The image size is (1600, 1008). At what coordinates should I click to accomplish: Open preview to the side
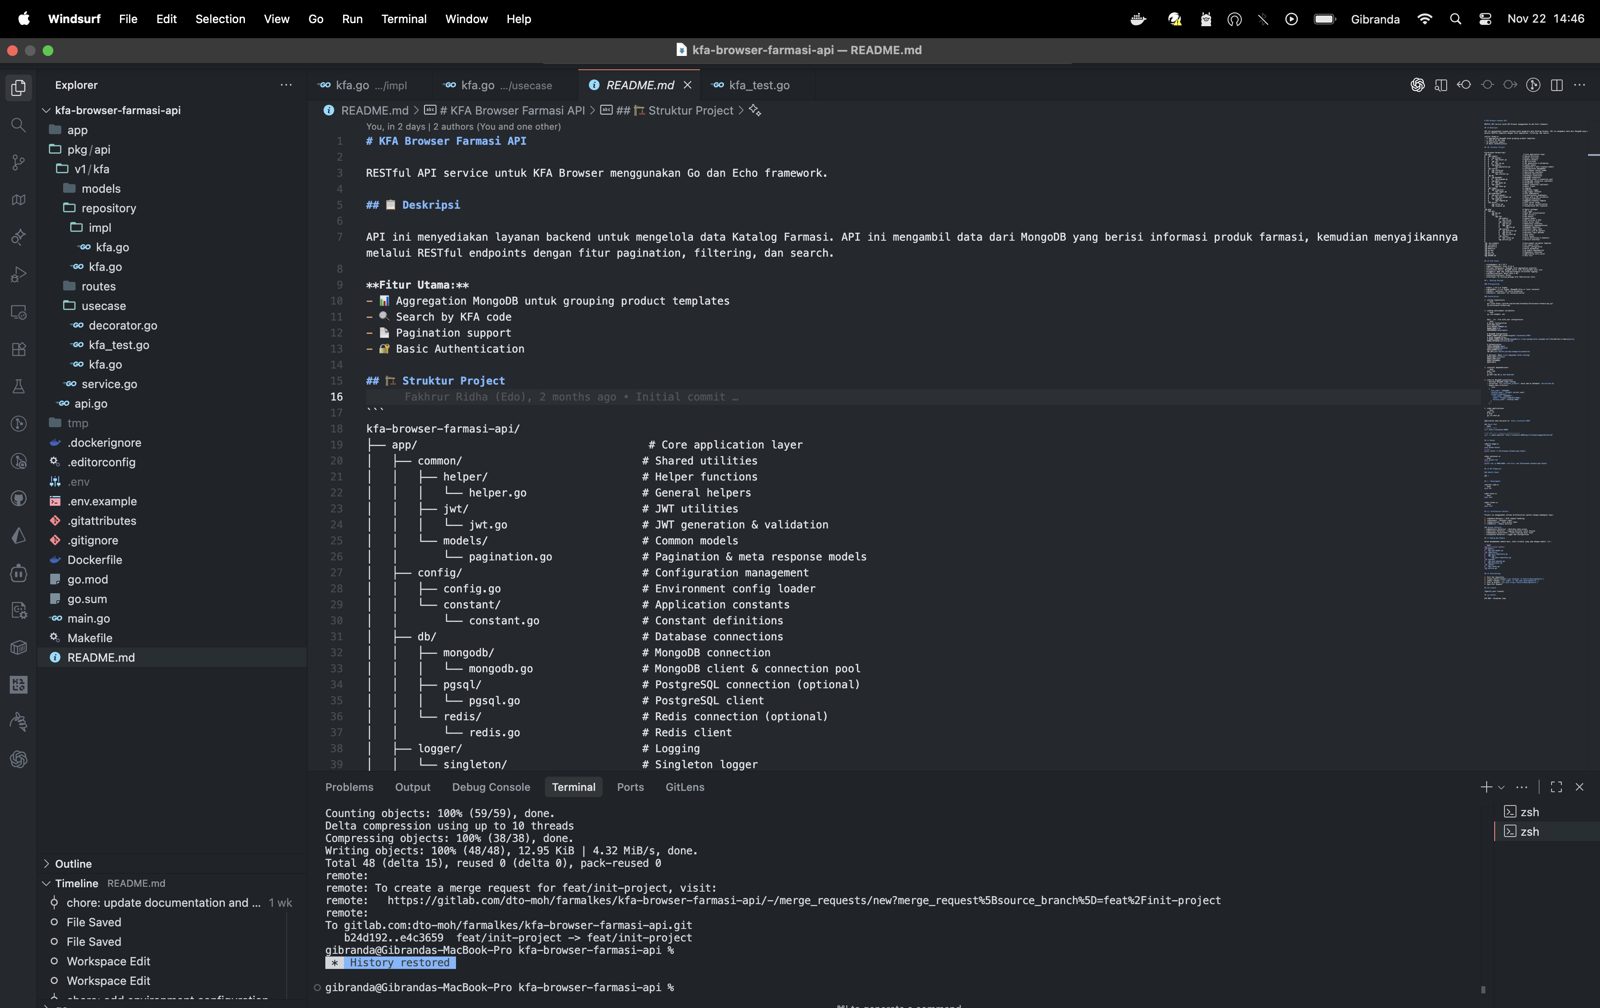(1441, 85)
